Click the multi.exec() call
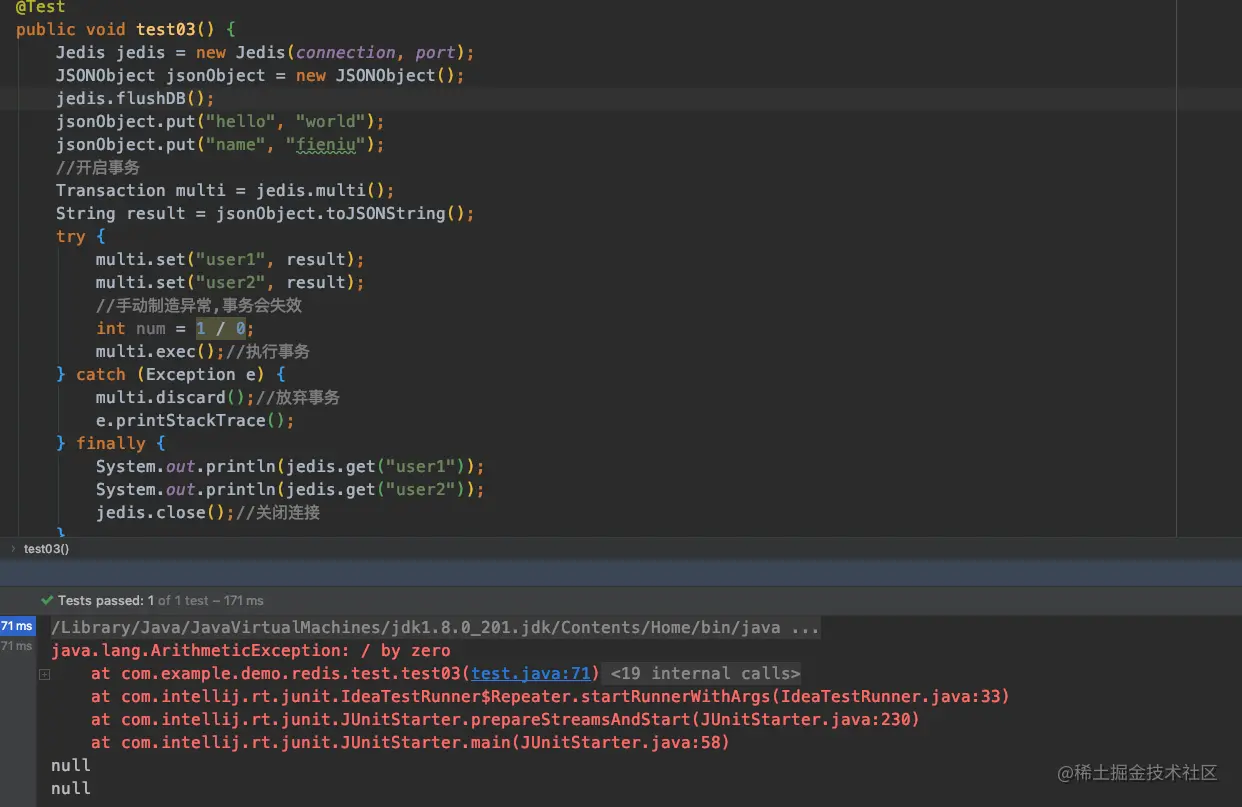Viewport: 1242px width, 807px height. pos(160,351)
